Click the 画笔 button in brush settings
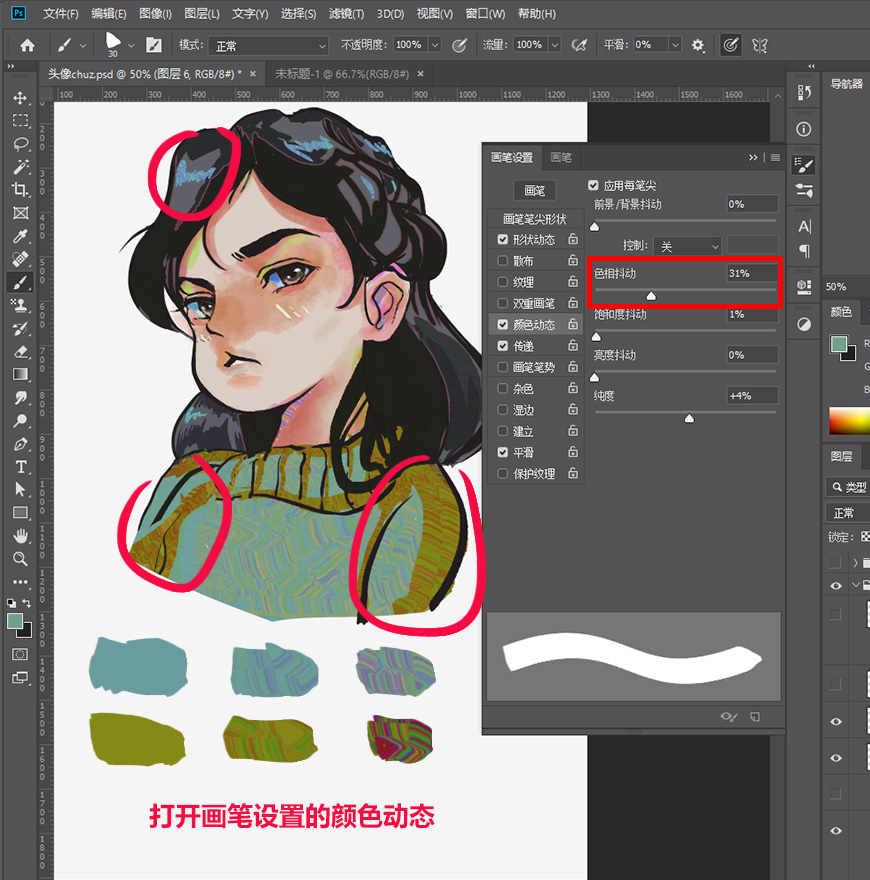The image size is (870, 880). [534, 190]
